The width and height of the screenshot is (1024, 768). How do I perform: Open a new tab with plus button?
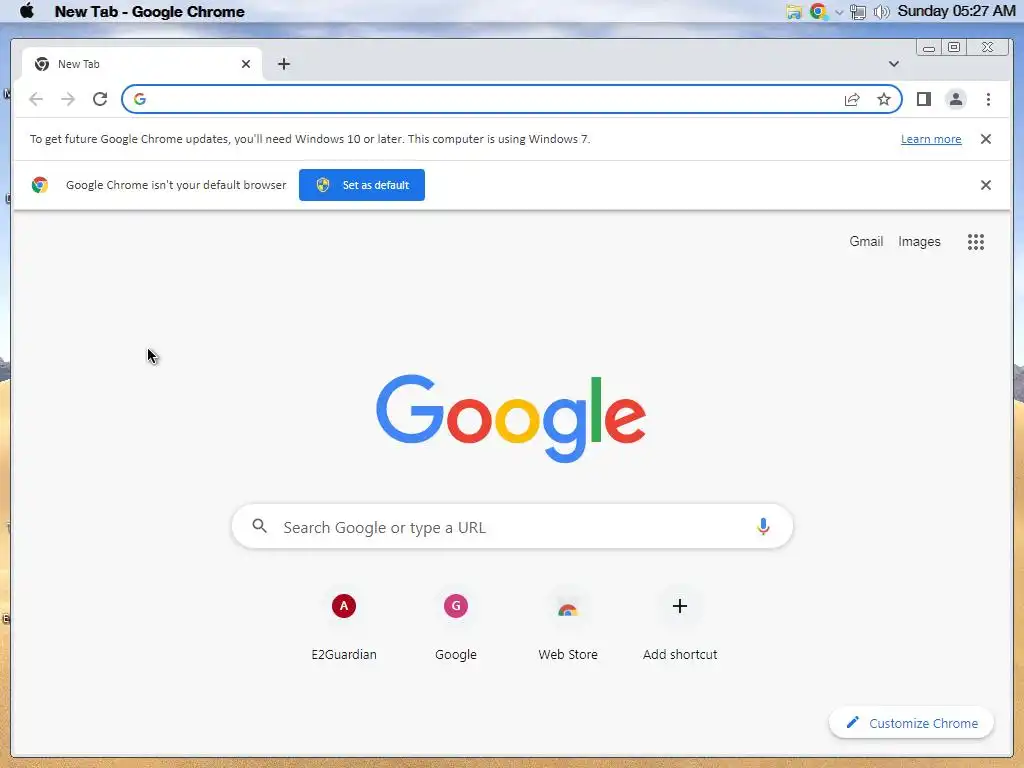pyautogui.click(x=283, y=64)
